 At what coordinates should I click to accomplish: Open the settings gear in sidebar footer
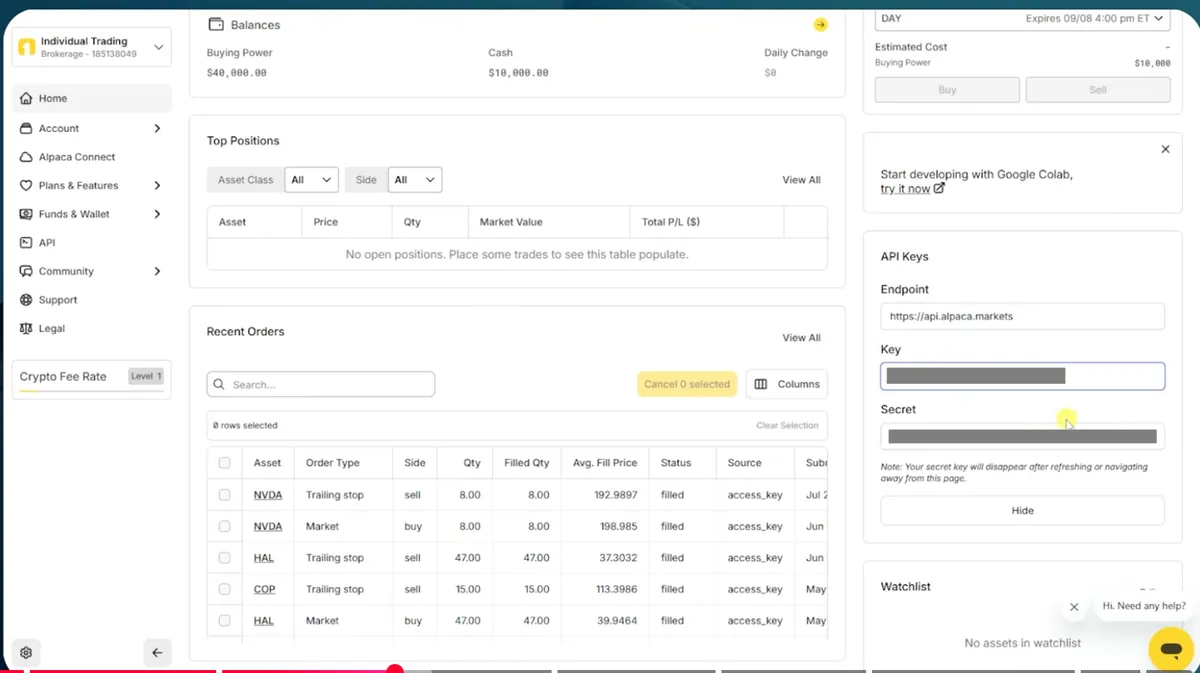[x=26, y=653]
